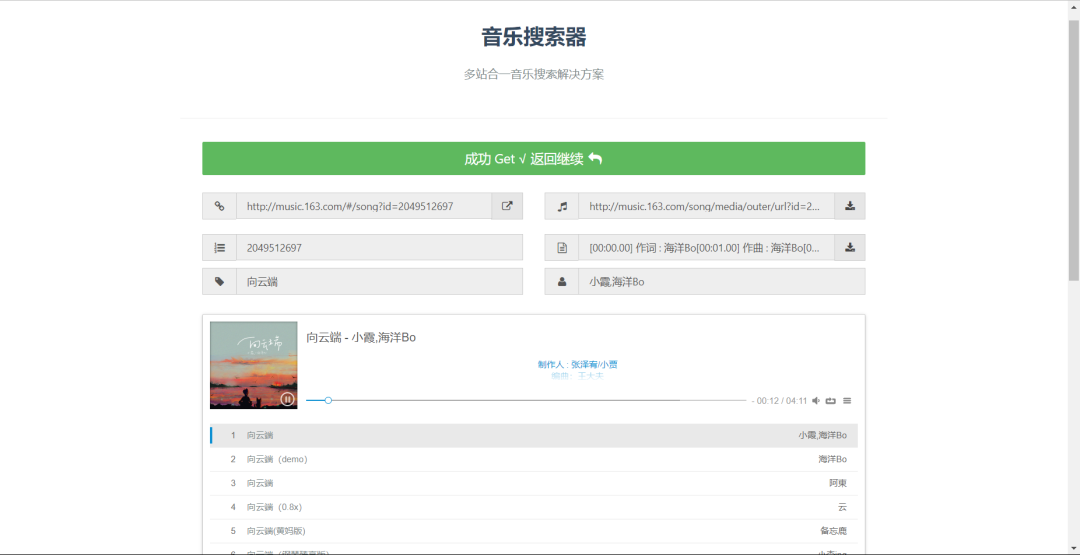Play track 4 向云端 (0.8x)
The image size is (1080, 555).
coord(534,507)
